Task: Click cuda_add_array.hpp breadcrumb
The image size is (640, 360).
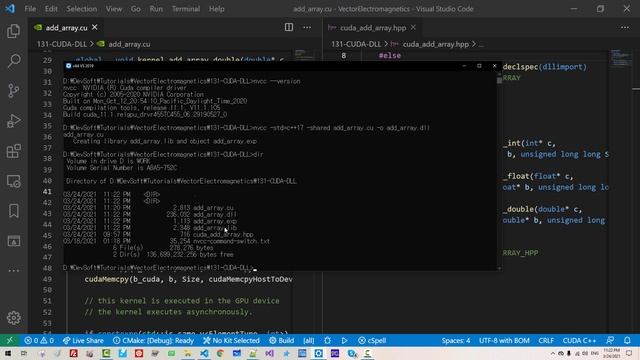Action: pos(436,44)
